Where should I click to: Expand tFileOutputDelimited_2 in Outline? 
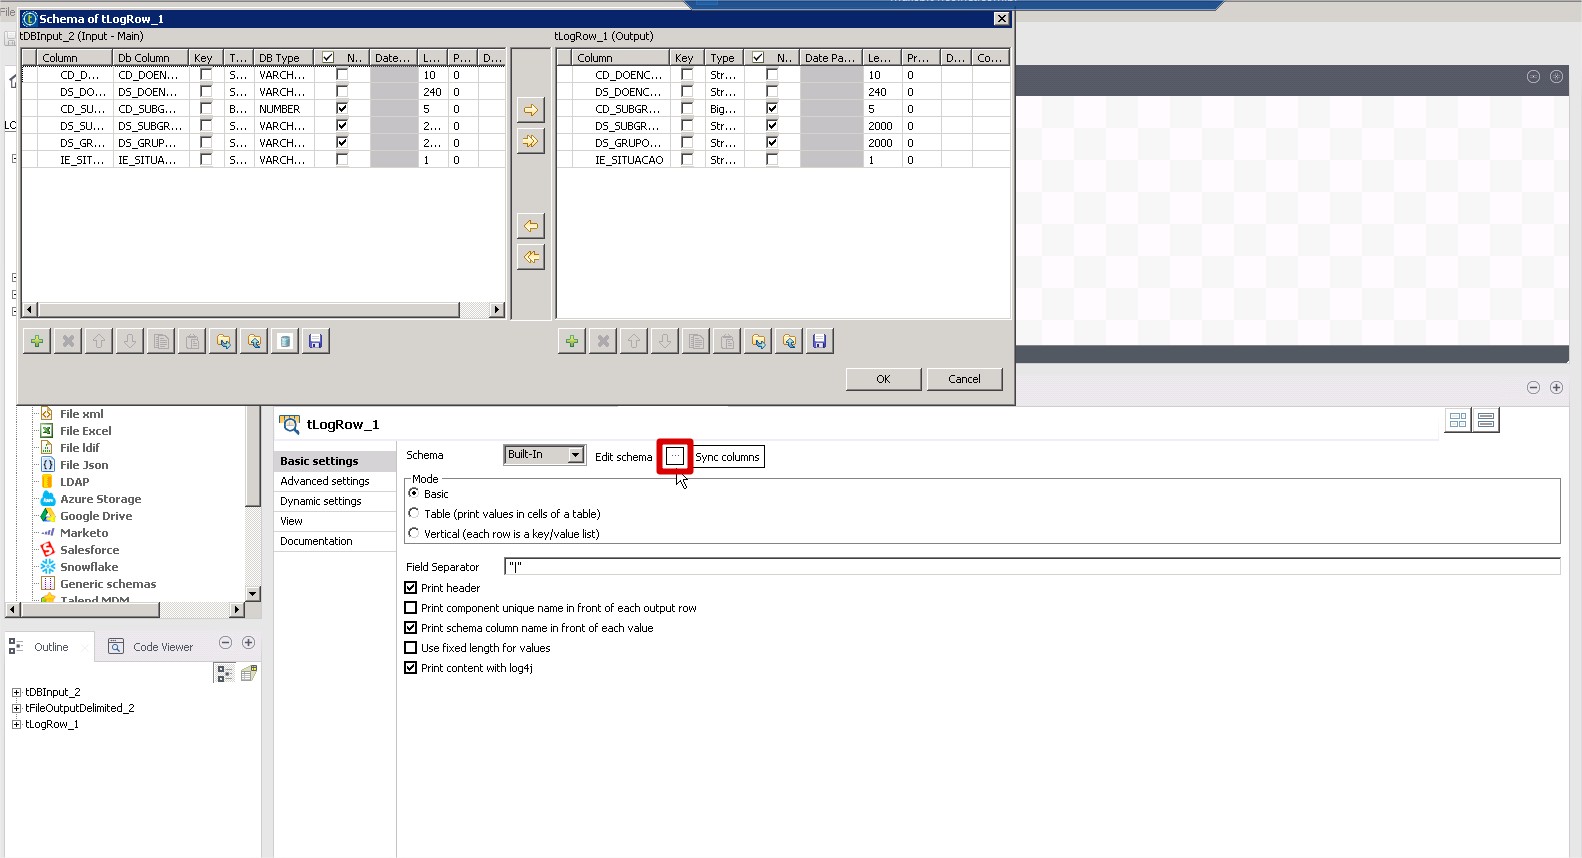click(16, 708)
